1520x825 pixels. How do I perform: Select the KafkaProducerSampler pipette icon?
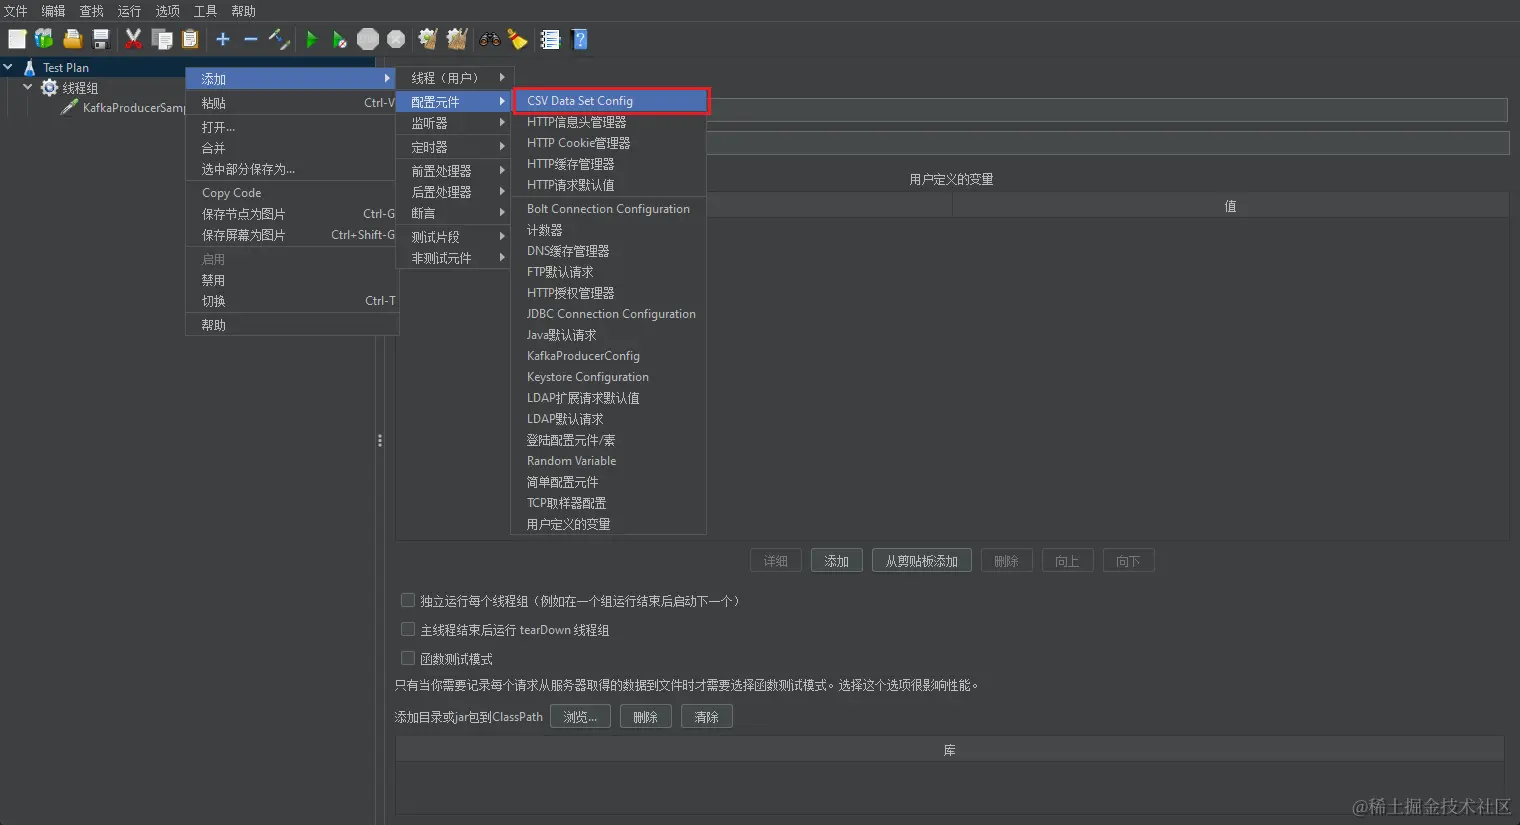click(x=69, y=107)
